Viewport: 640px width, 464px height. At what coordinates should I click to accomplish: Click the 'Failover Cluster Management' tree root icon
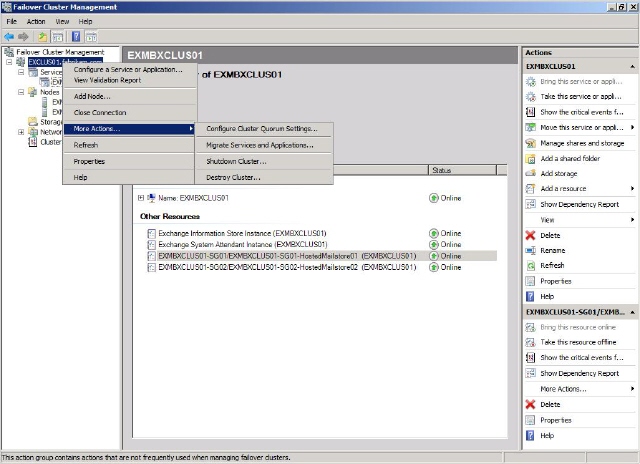9,52
